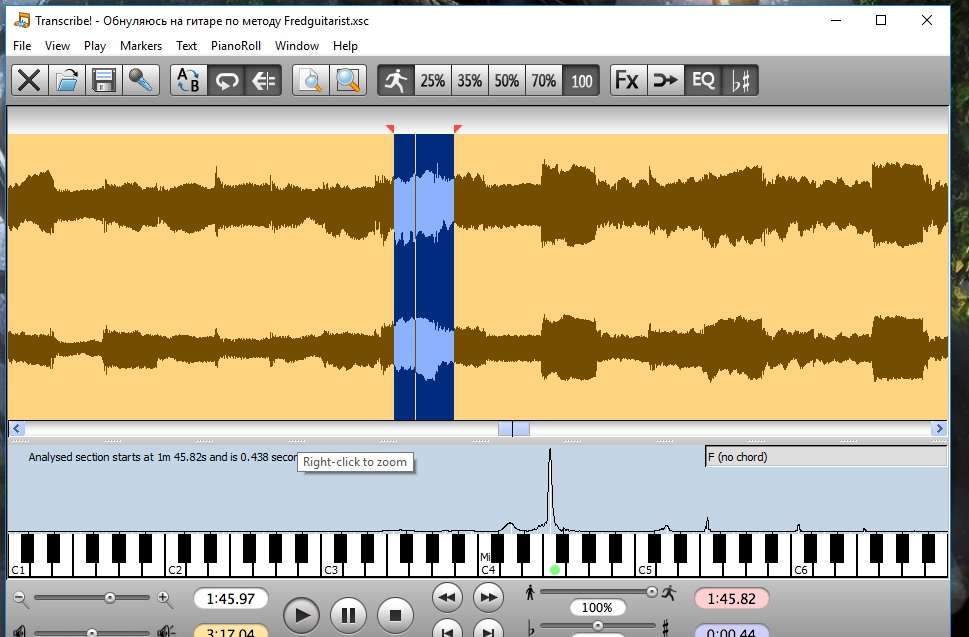Save the transcription with floppy disk icon

tap(103, 80)
